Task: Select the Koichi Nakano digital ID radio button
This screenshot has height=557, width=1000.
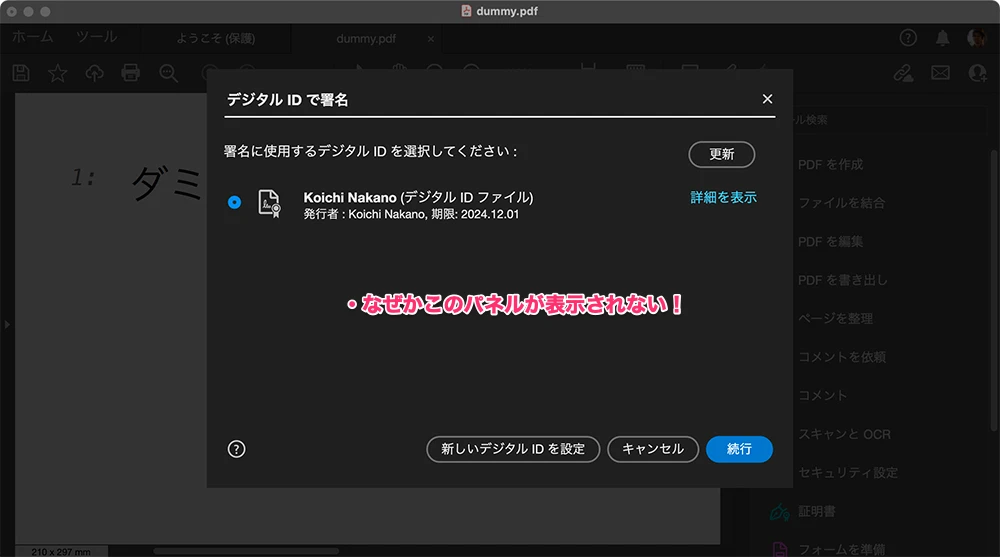Action: pyautogui.click(x=234, y=202)
